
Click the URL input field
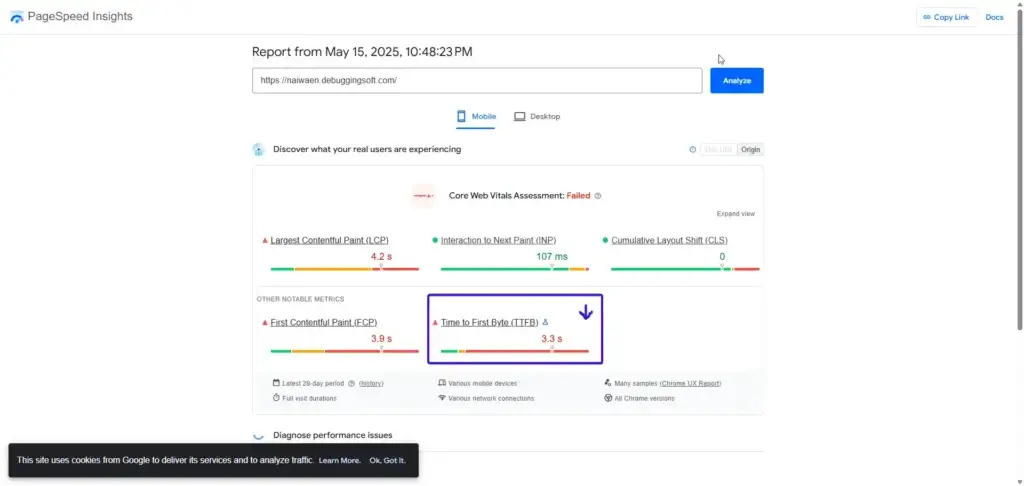477,80
